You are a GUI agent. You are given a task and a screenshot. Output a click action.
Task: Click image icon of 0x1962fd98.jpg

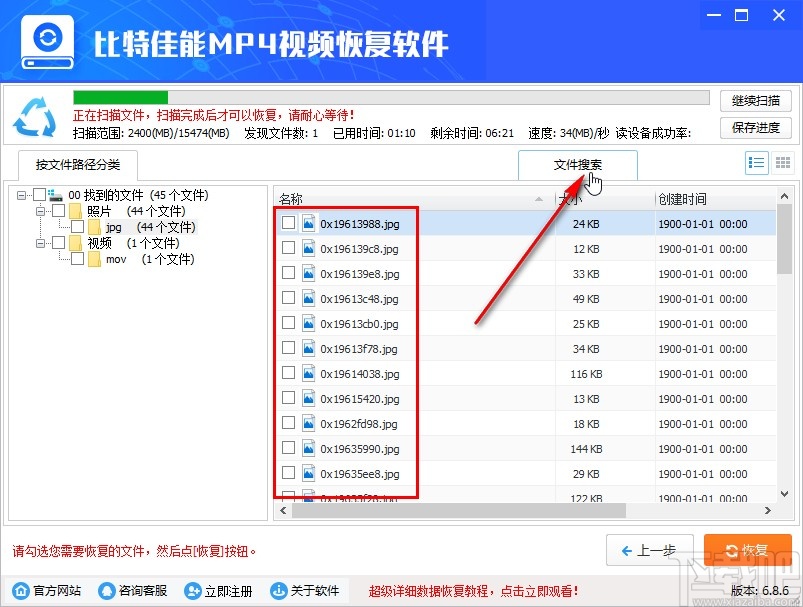(308, 424)
